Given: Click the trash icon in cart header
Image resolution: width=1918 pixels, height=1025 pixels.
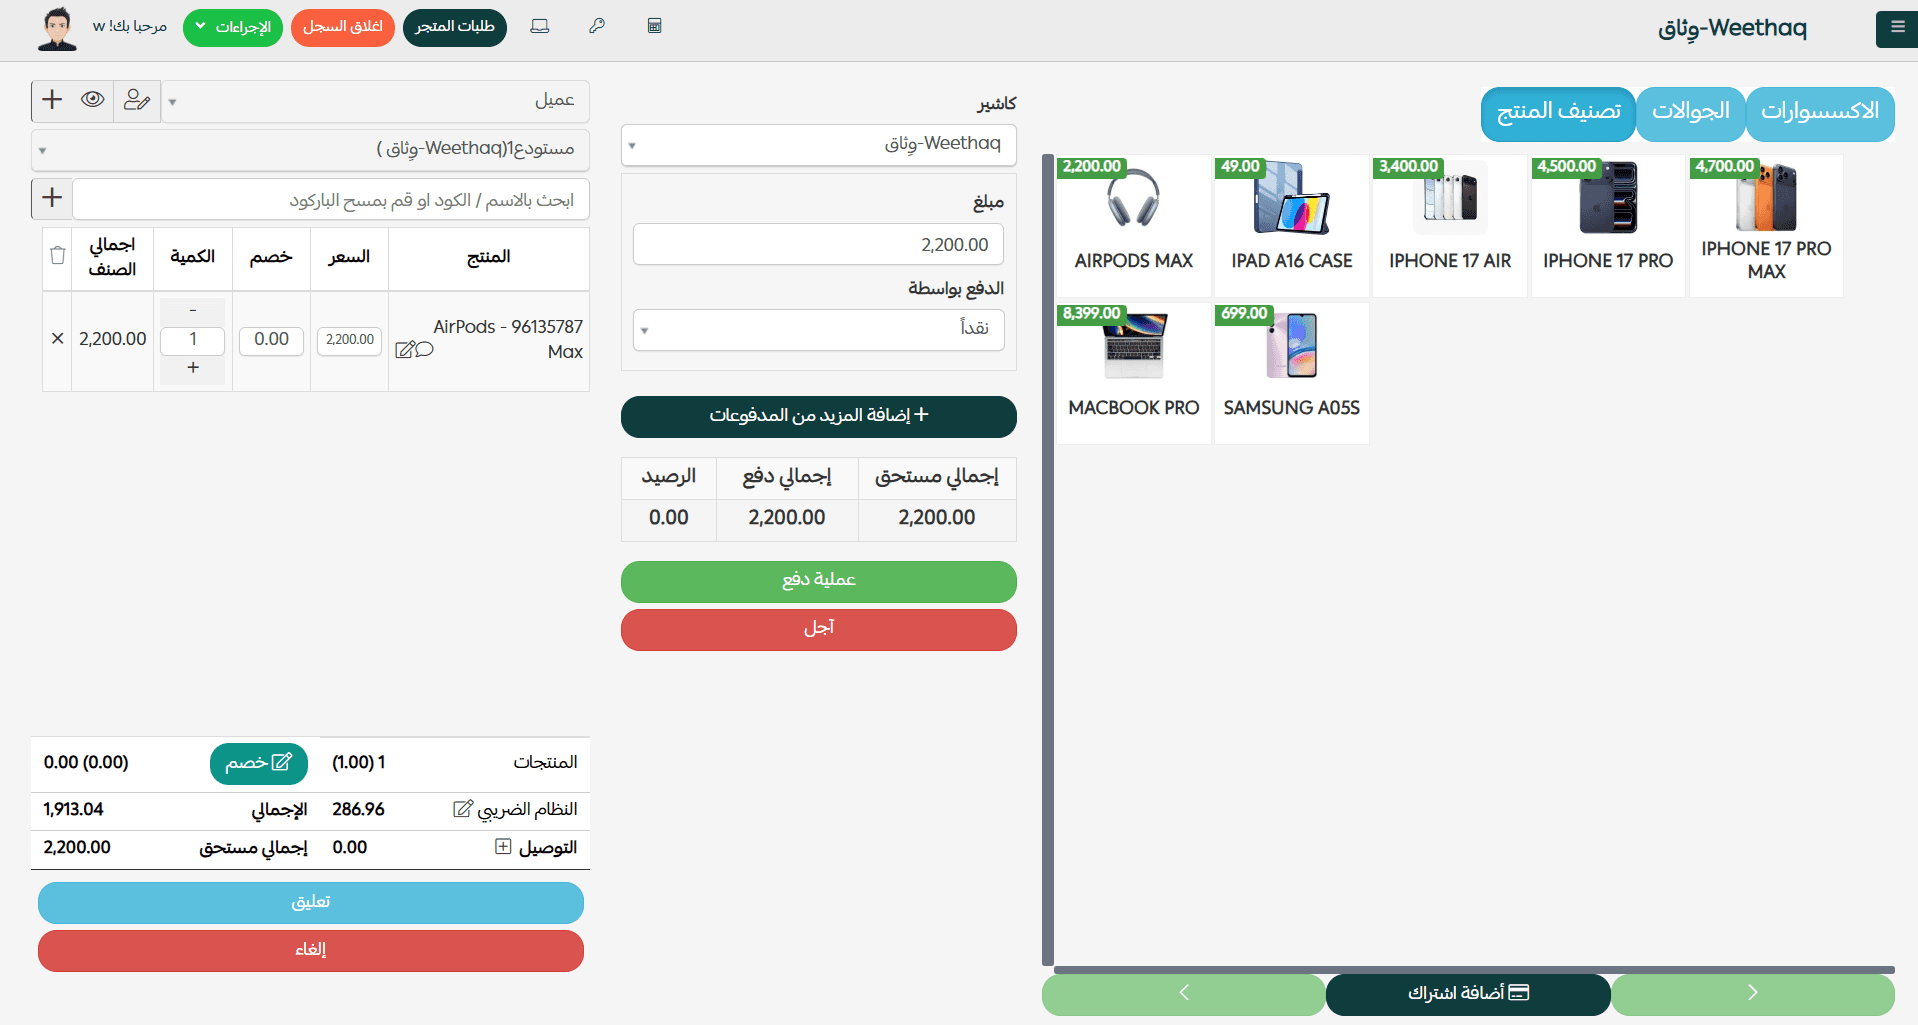Looking at the screenshot, I should tap(58, 256).
